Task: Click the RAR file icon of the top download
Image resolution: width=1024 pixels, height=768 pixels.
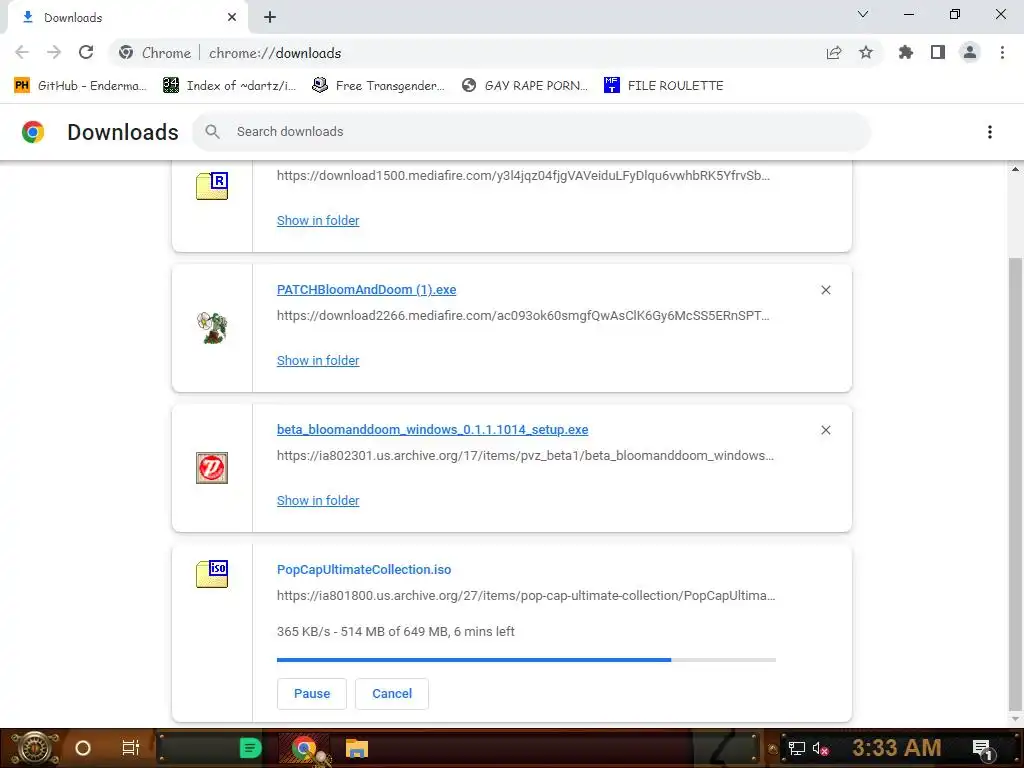Action: [x=212, y=185]
